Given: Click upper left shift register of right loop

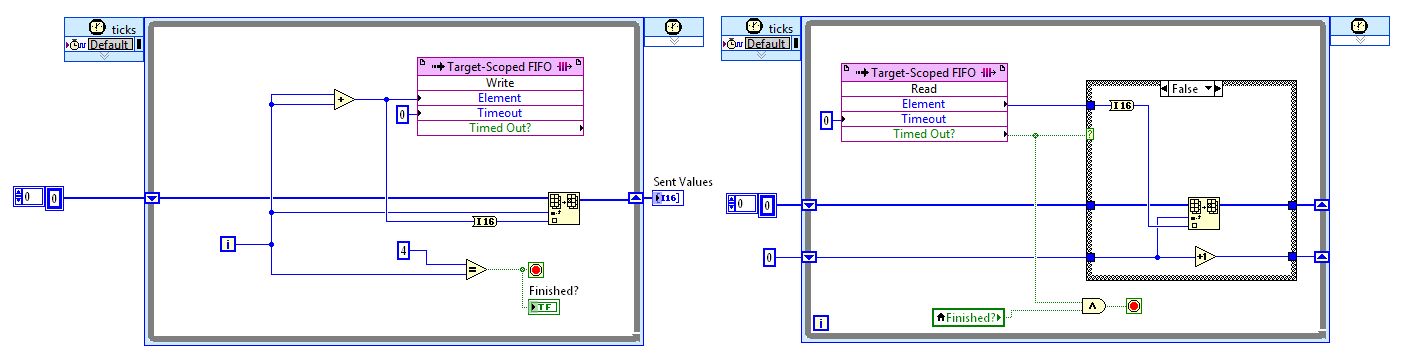Looking at the screenshot, I should coord(809,205).
